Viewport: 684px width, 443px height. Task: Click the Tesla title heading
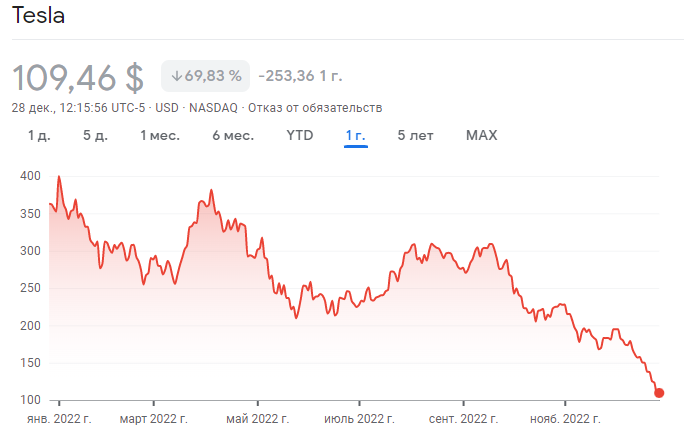pos(38,16)
